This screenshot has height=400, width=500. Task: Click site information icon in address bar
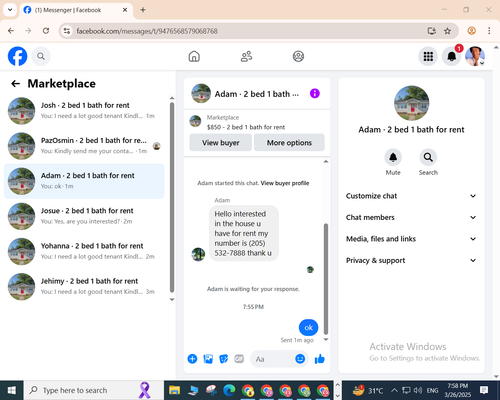tap(67, 31)
